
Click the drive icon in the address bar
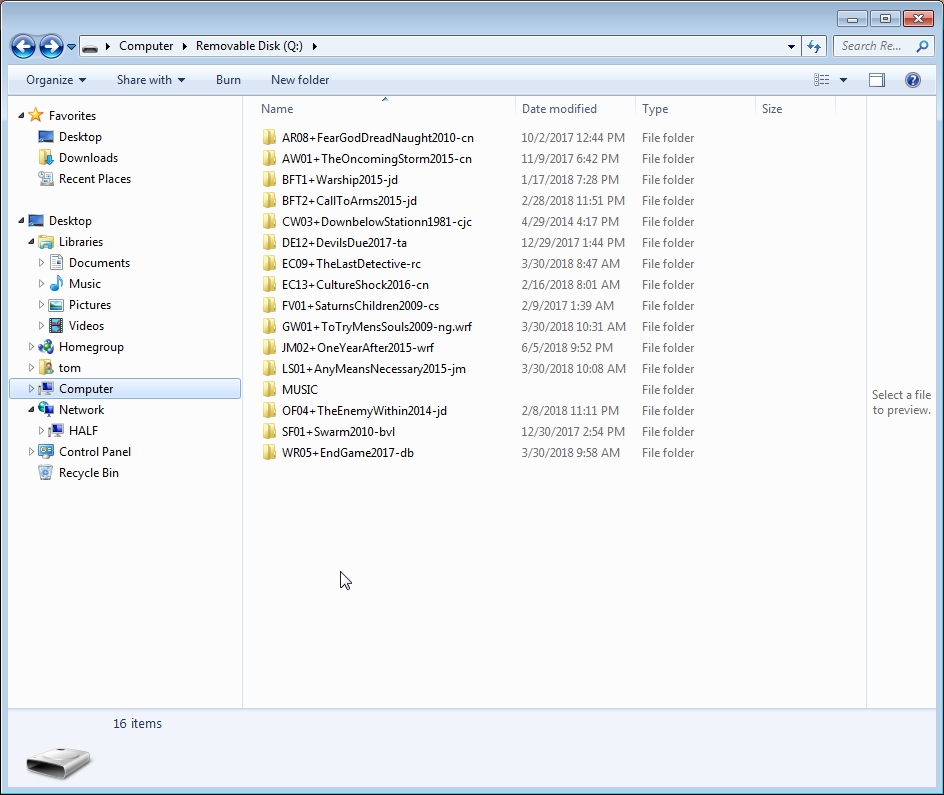click(x=90, y=47)
